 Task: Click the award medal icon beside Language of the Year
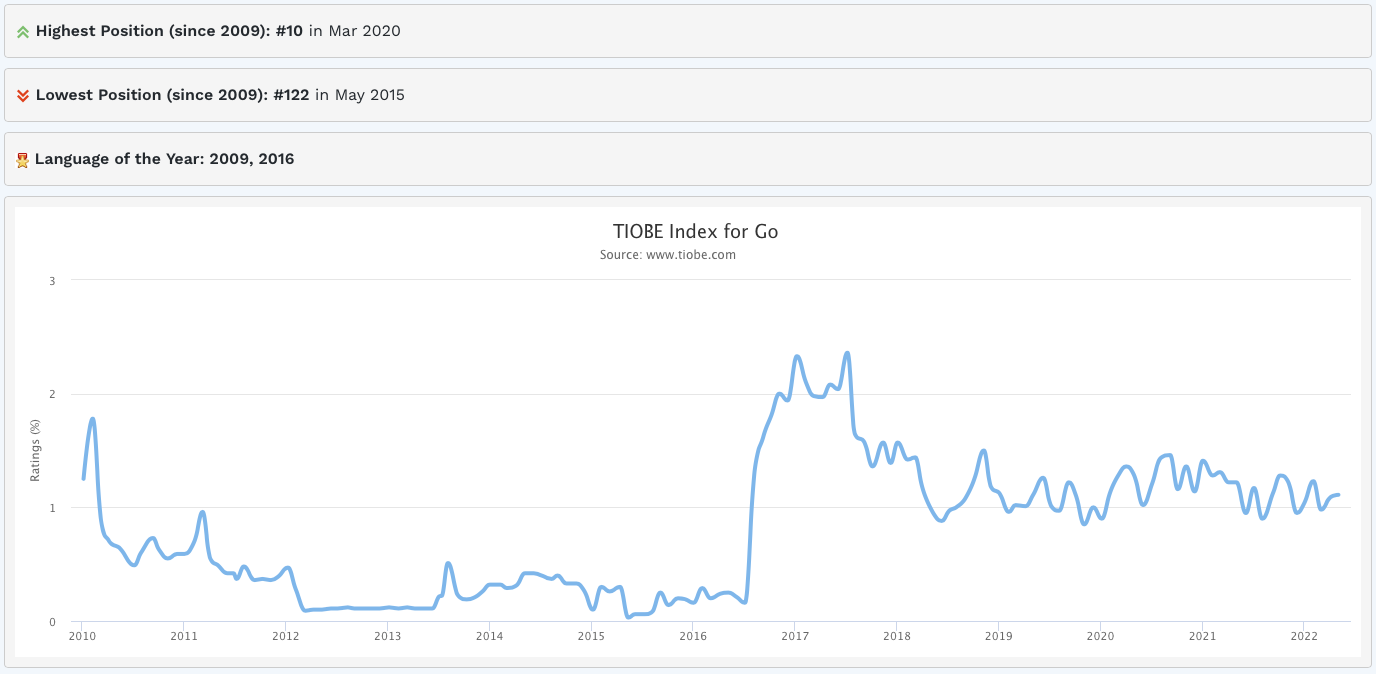click(x=23, y=160)
